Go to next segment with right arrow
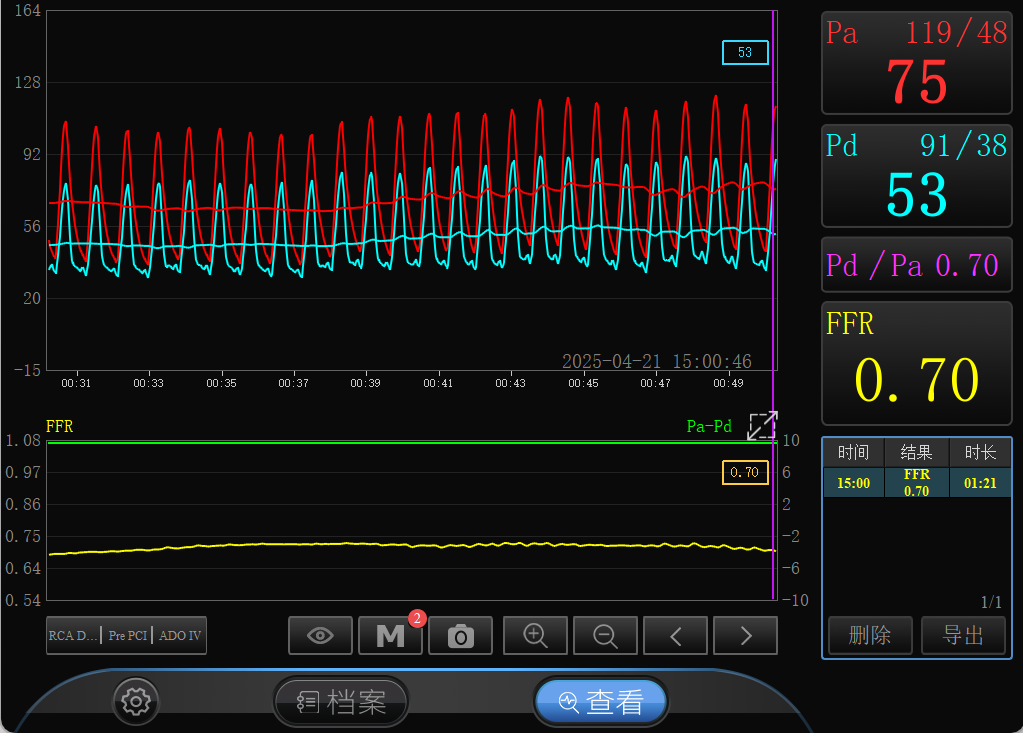 pos(746,635)
